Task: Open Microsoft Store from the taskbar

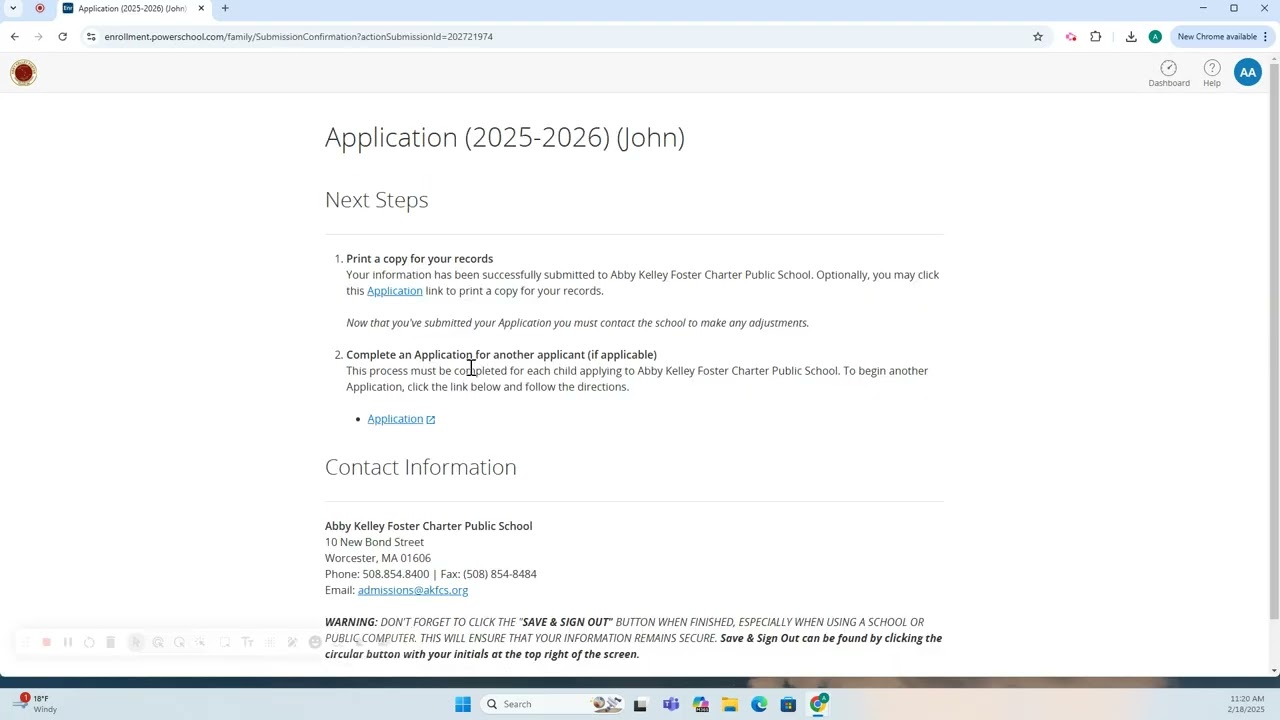Action: (x=788, y=704)
